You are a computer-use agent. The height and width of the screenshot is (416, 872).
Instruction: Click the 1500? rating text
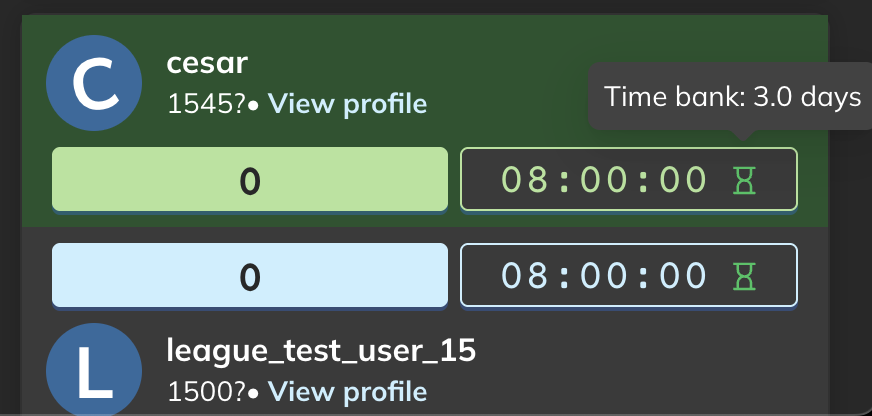(x=205, y=391)
